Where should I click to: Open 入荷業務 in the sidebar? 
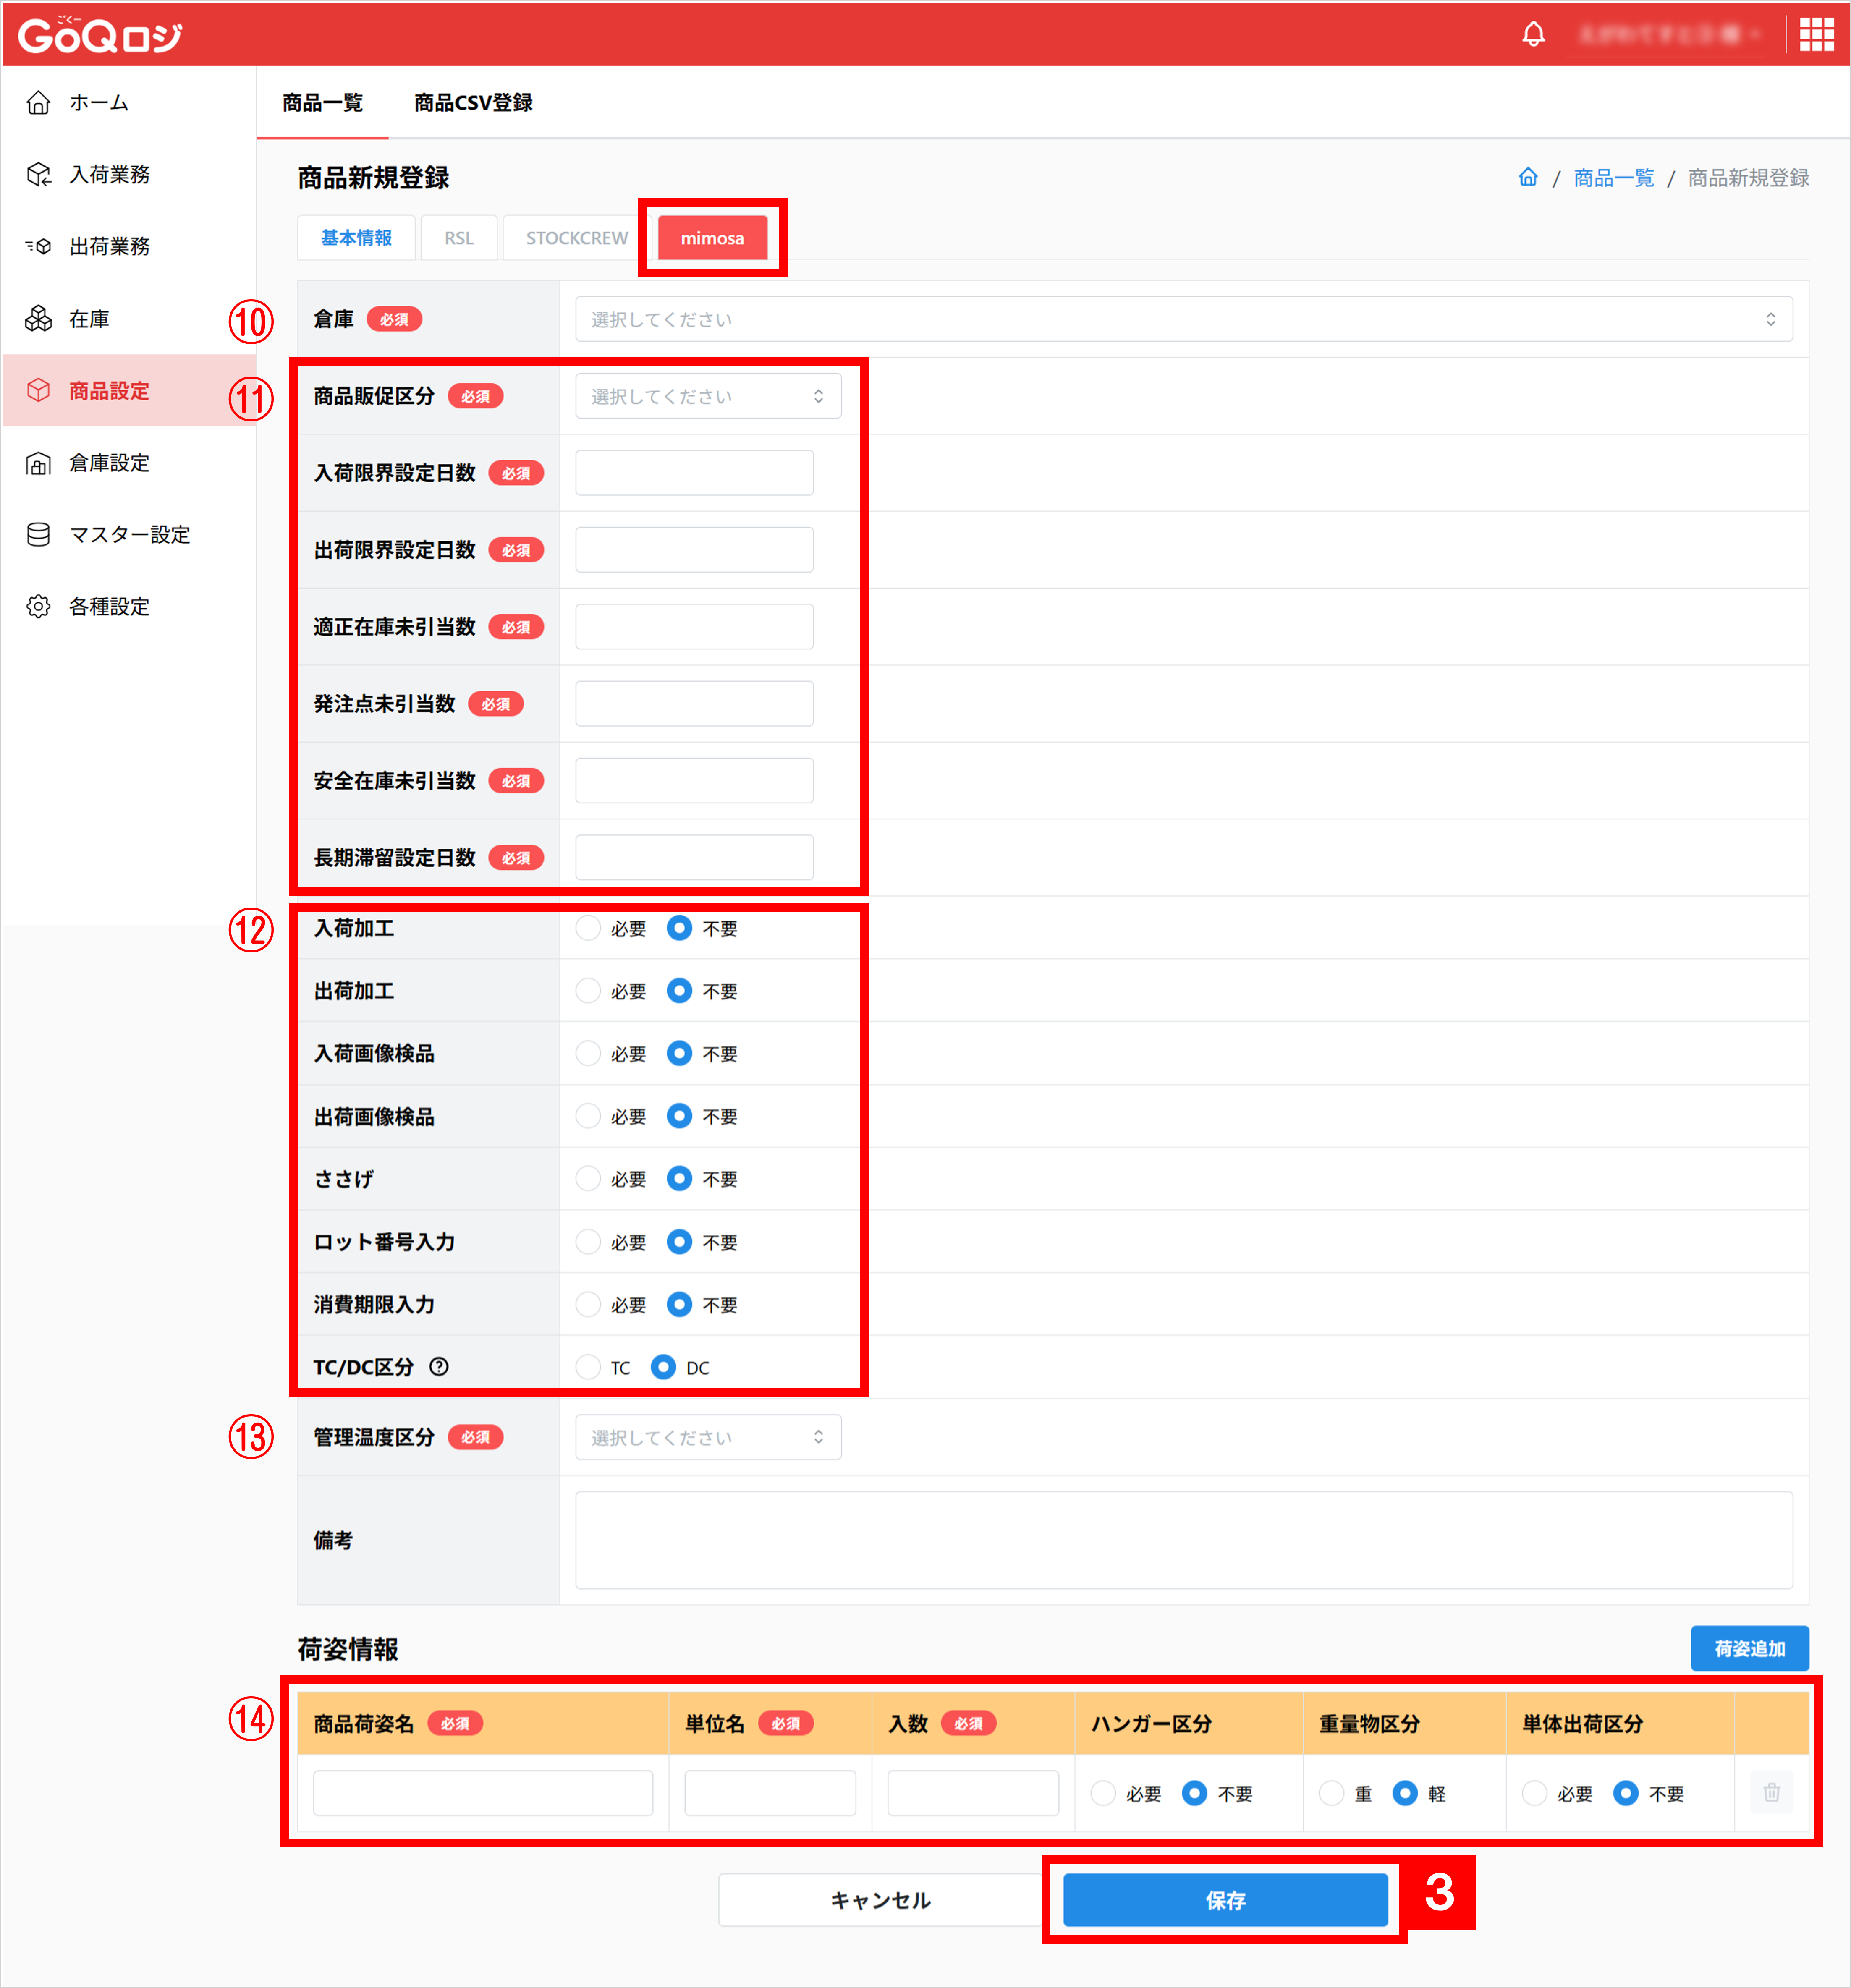[128, 175]
